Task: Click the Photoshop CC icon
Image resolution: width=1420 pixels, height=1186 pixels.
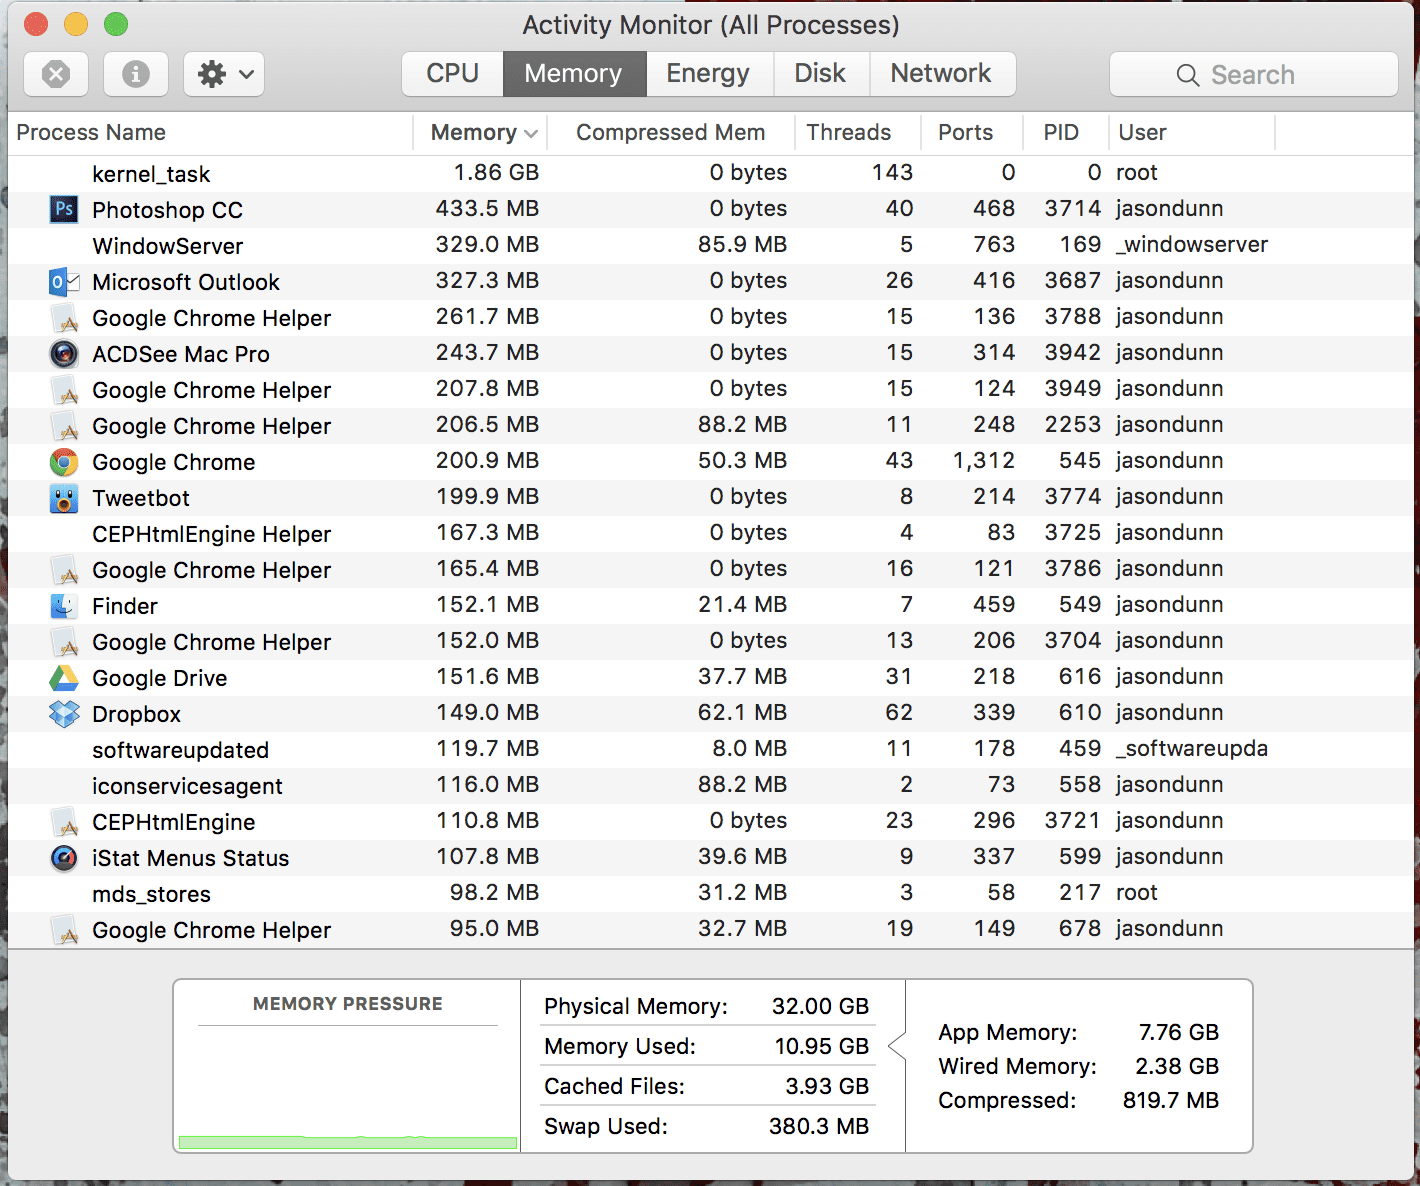Action: [64, 209]
